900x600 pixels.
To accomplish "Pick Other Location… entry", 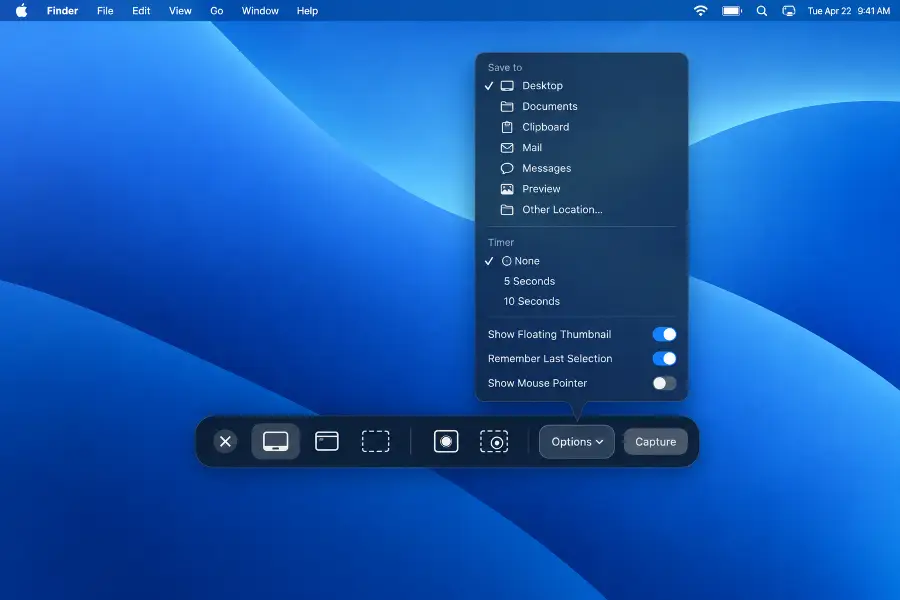I will [x=581, y=210].
